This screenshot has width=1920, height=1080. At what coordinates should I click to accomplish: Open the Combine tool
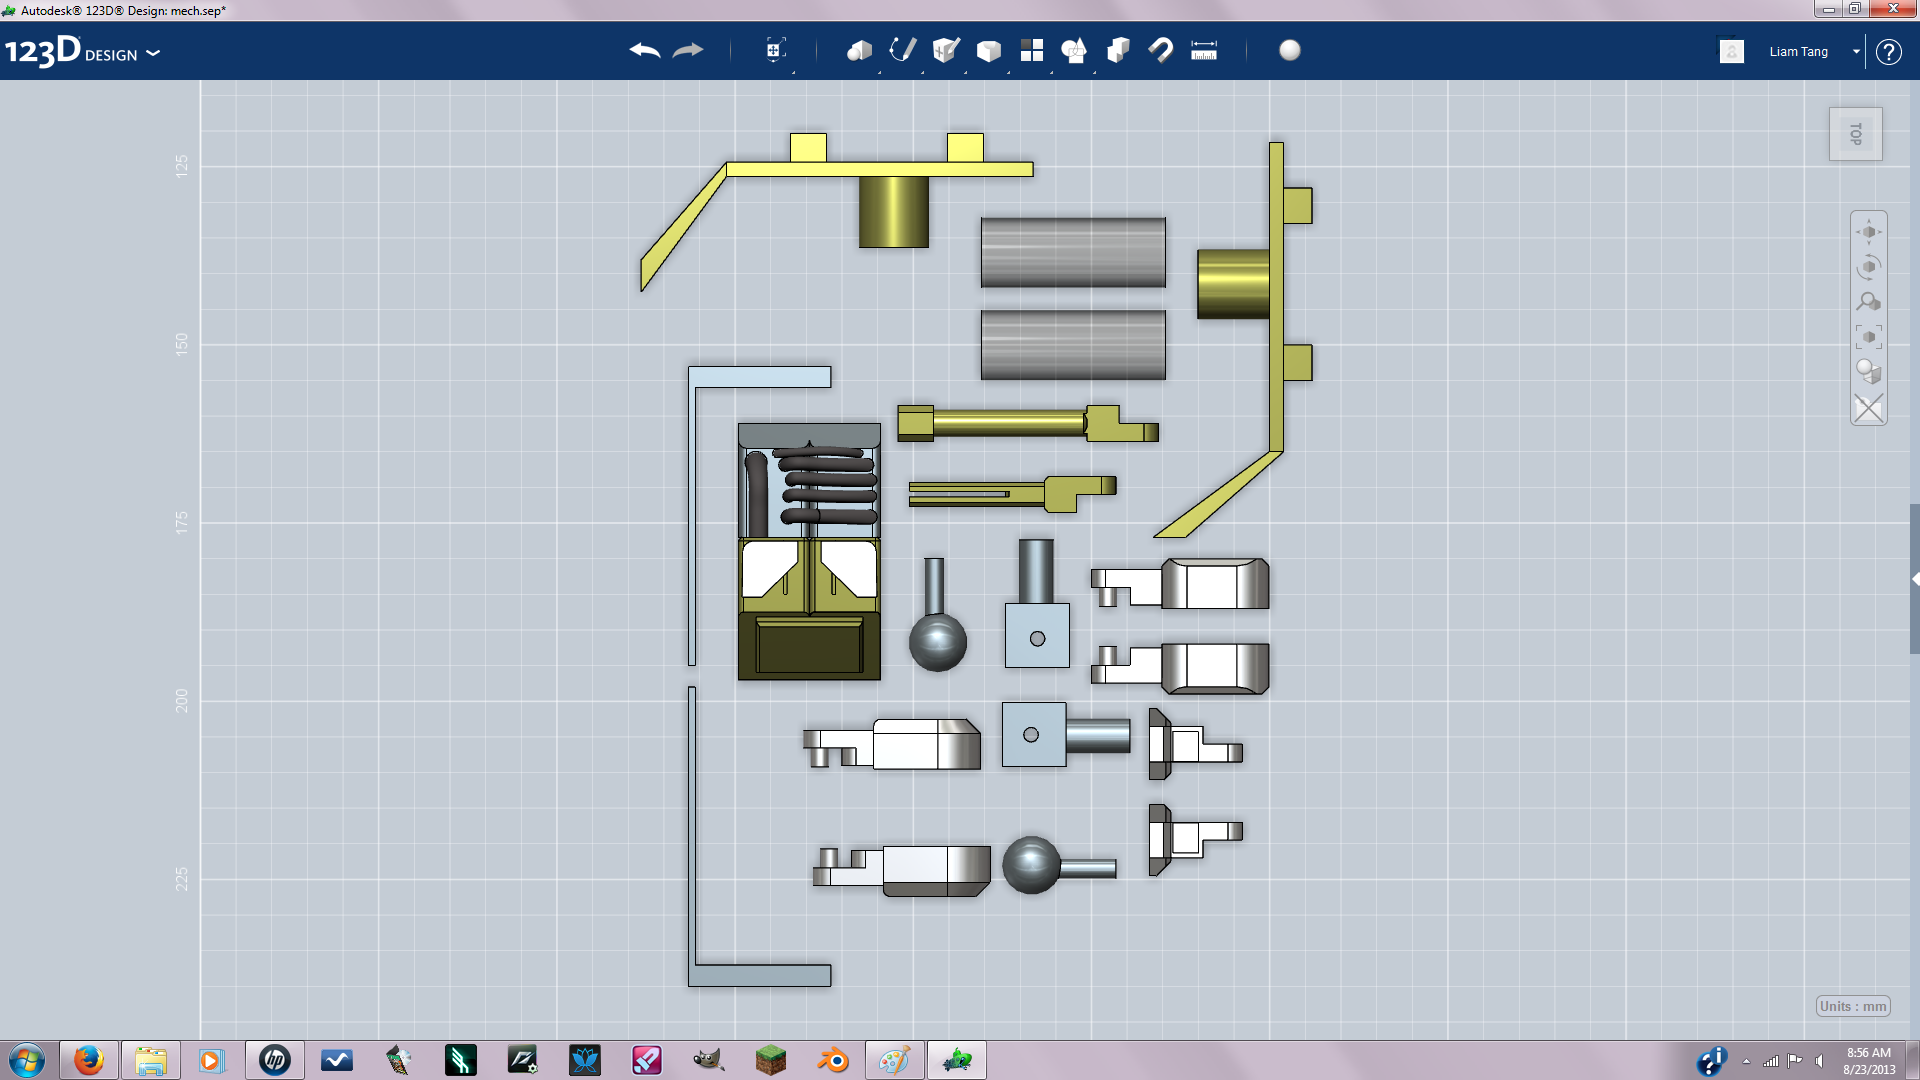1118,50
